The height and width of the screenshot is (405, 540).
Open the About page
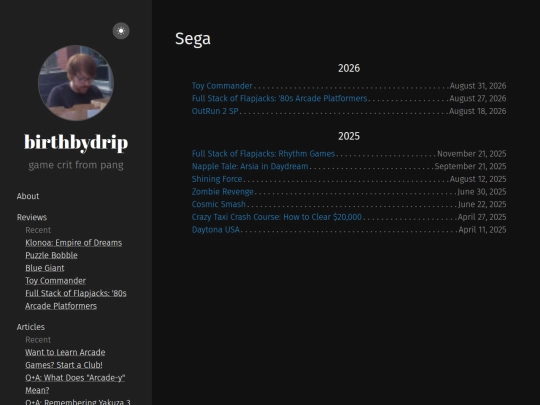click(28, 196)
